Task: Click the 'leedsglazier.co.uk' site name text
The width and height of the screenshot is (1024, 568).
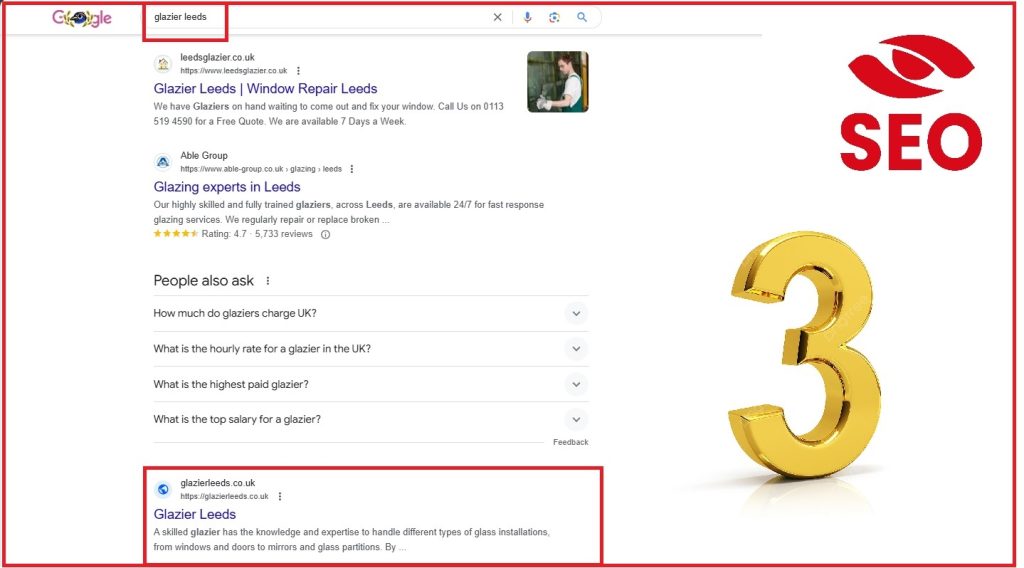Action: click(x=217, y=57)
